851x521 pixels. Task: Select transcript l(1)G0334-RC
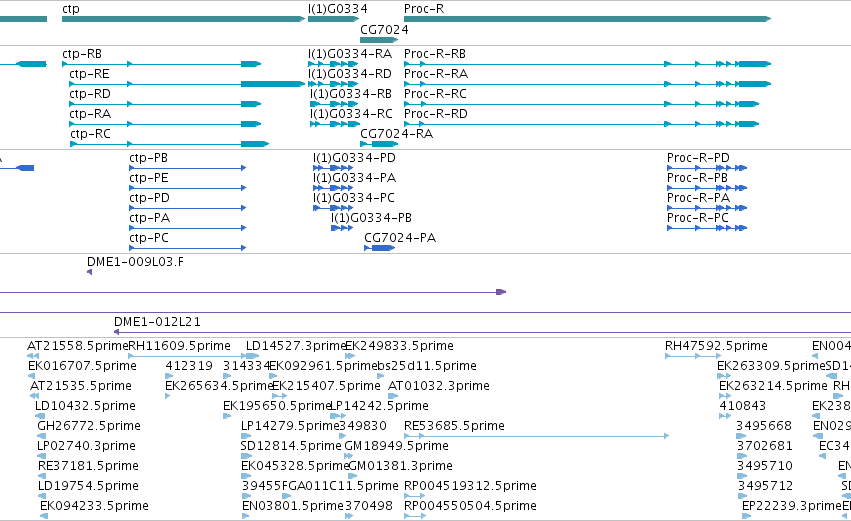click(335, 124)
